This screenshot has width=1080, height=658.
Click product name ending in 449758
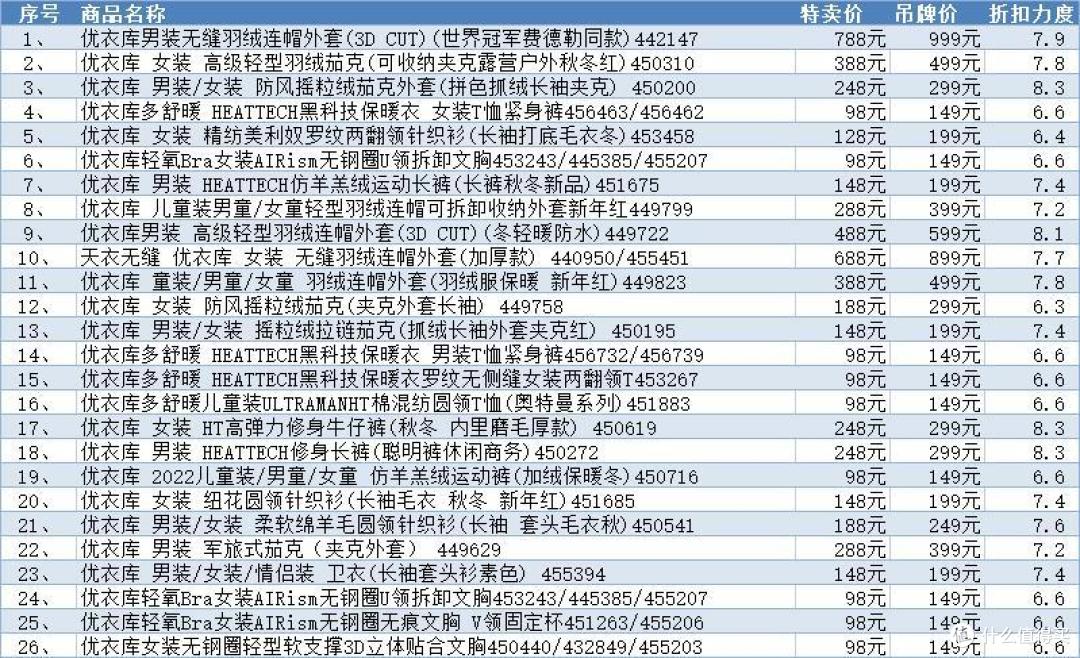(x=322, y=307)
